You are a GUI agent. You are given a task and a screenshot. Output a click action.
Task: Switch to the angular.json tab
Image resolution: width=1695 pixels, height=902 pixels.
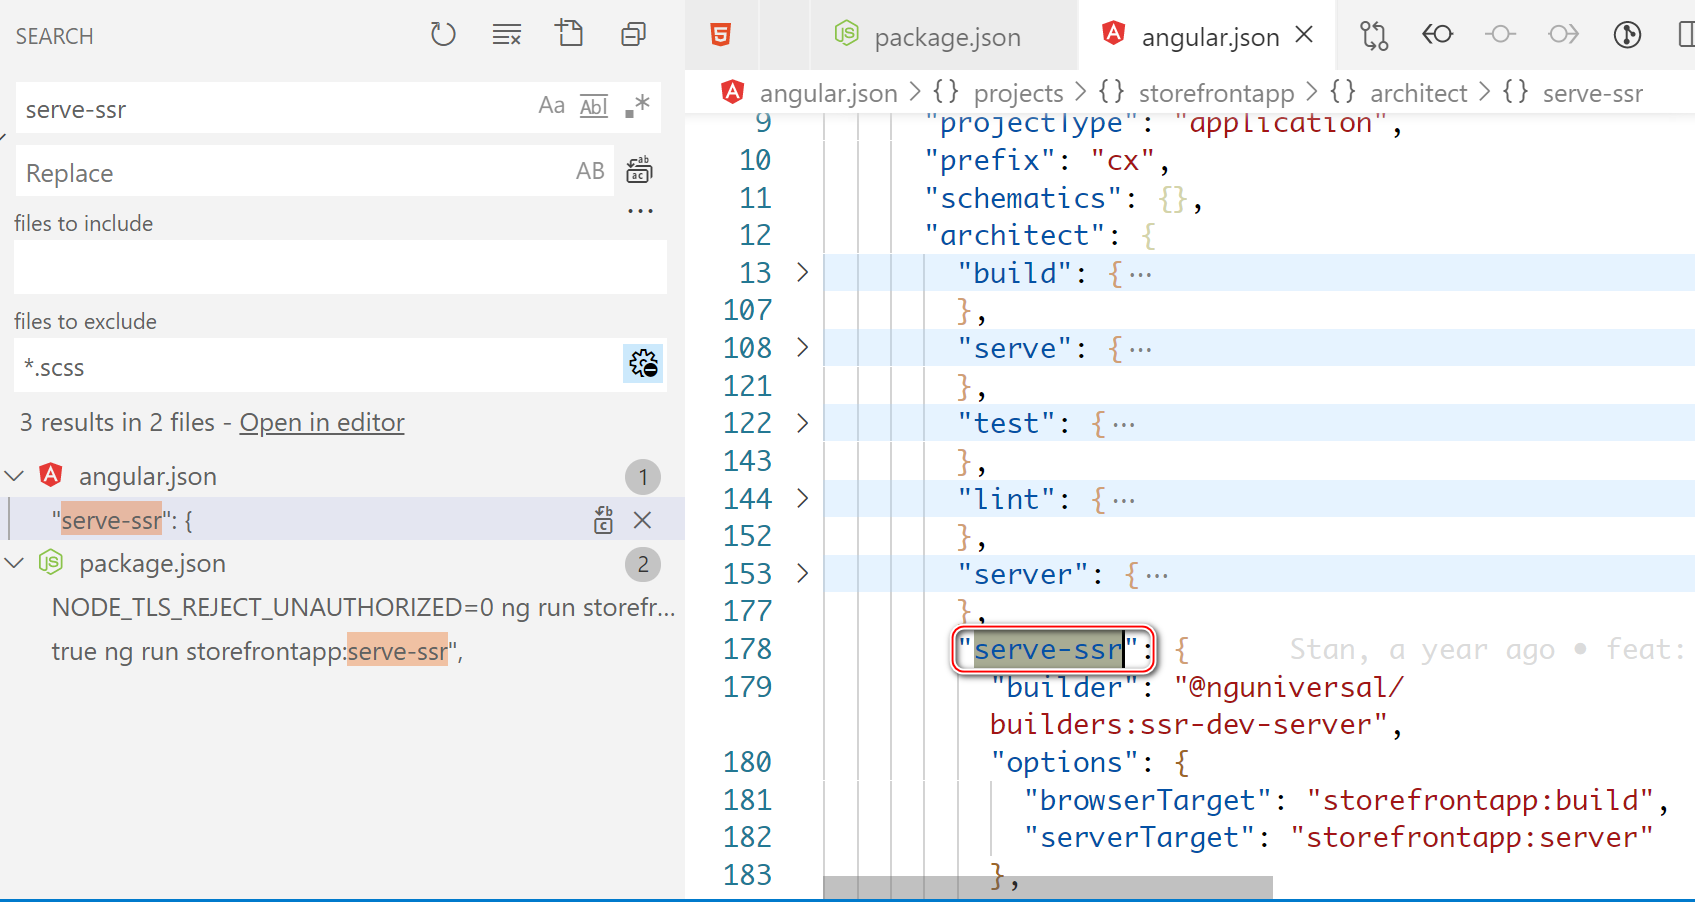(x=1209, y=36)
